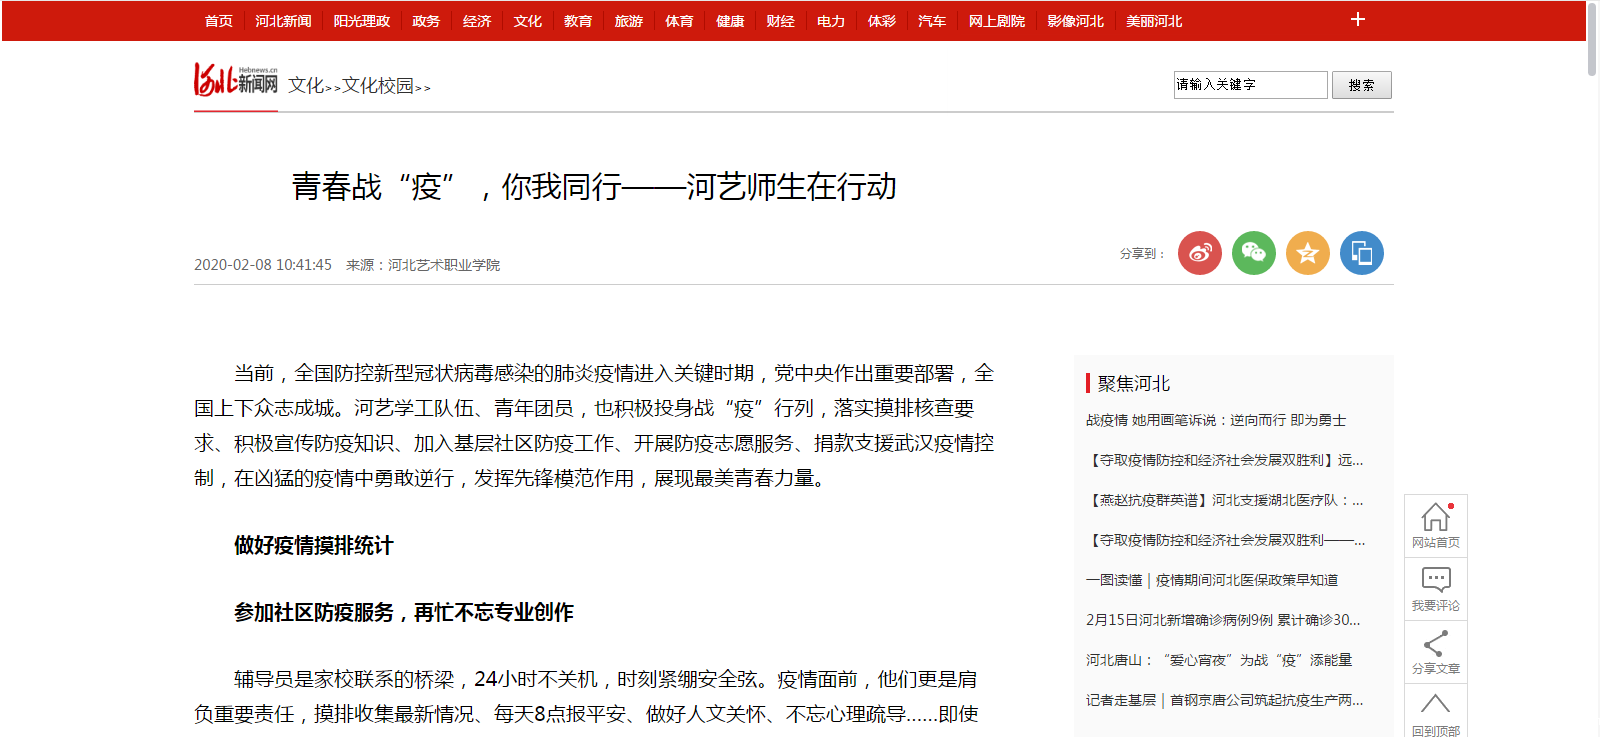Viewport: 1600px width, 737px height.
Task: Click the 文化校园 breadcrumb link
Action: pos(378,86)
